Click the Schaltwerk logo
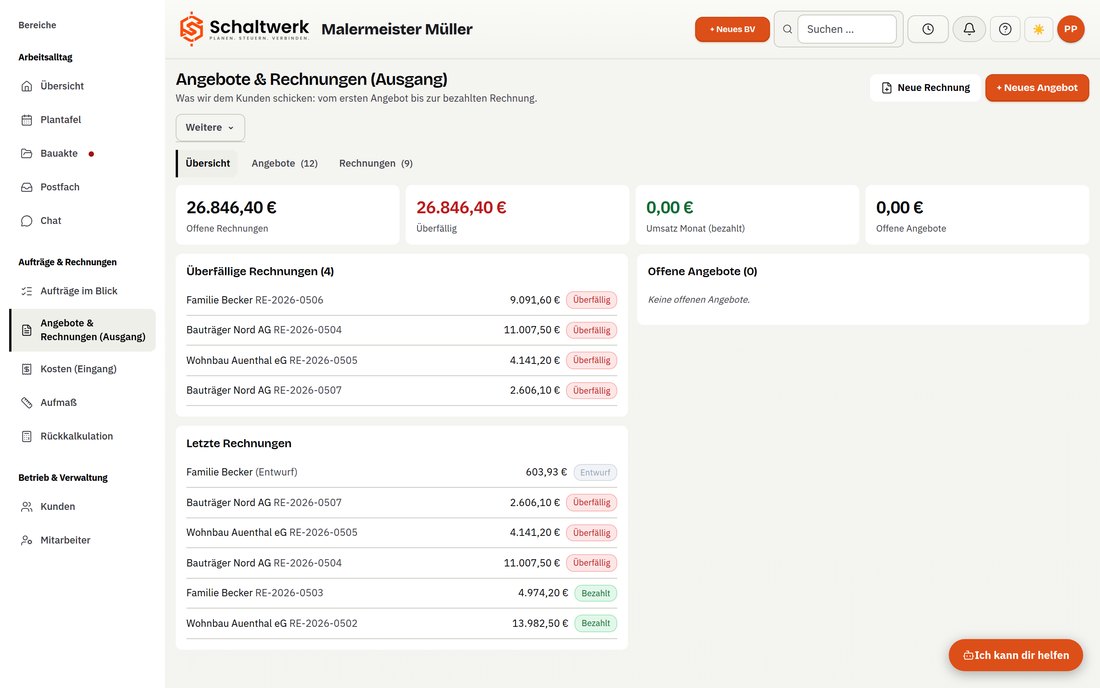 coord(243,29)
